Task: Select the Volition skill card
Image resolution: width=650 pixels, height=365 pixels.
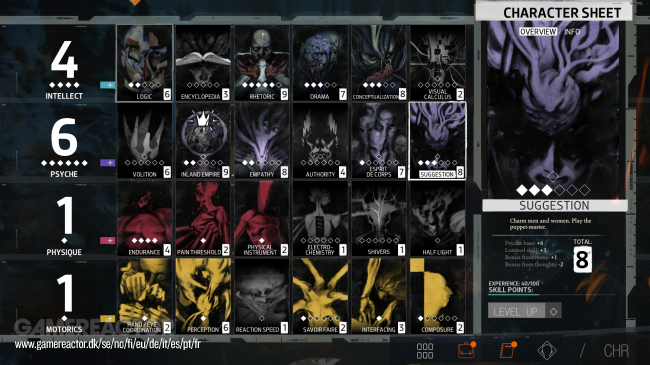Action: tap(144, 141)
